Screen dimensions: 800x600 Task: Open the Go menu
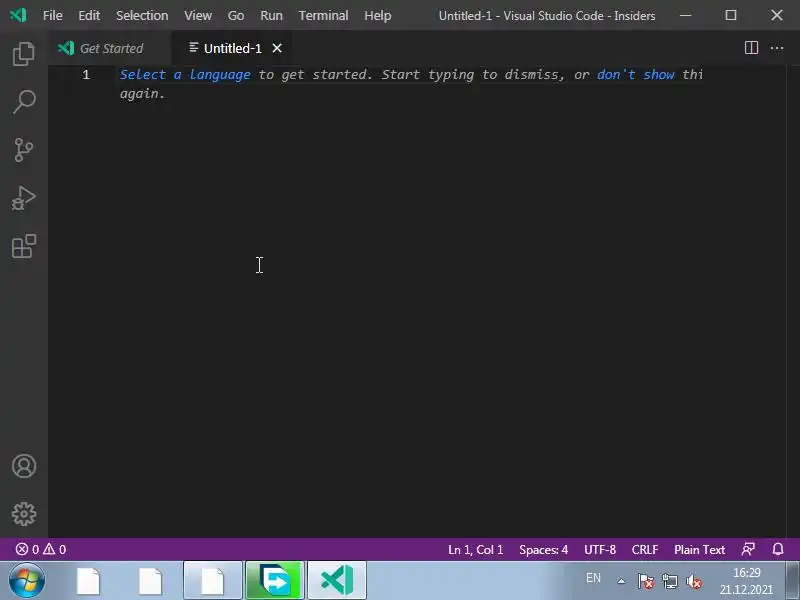coord(236,15)
